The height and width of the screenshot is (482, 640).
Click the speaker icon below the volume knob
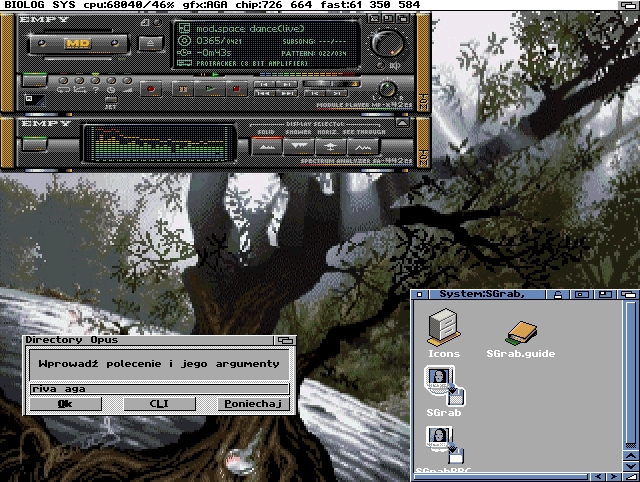point(394,65)
